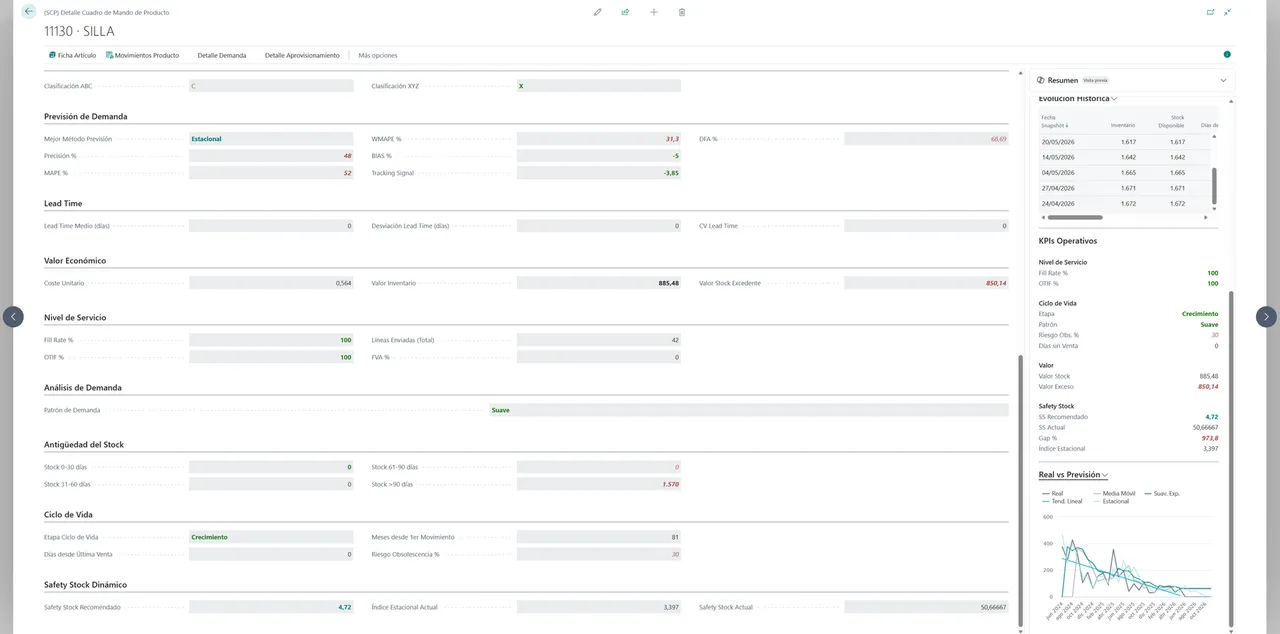This screenshot has height=634, width=1280.
Task: Click the collapse page arrows icon
Action: 1227,12
